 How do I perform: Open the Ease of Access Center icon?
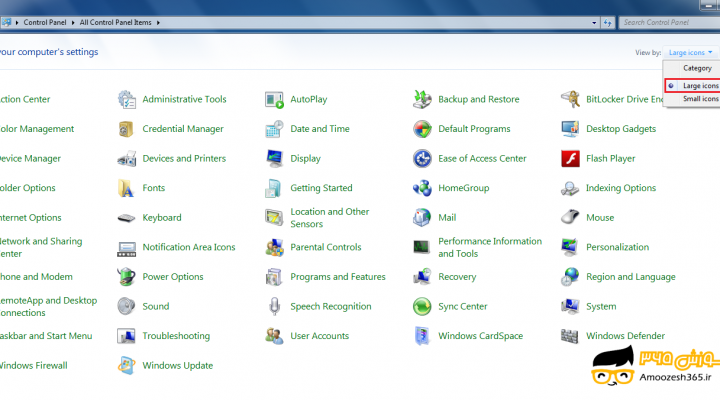tap(422, 158)
